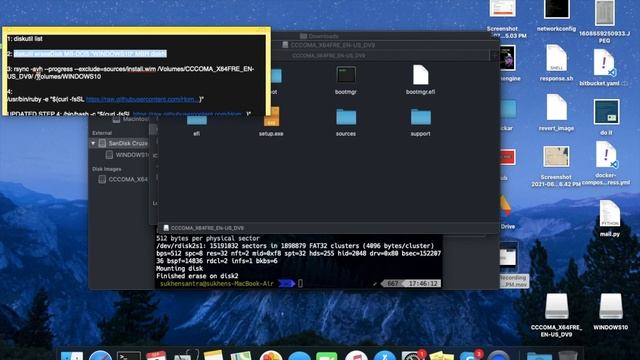Click 'Finished erase on disk2' in the Terminal
640x360 pixels.
pos(197,276)
